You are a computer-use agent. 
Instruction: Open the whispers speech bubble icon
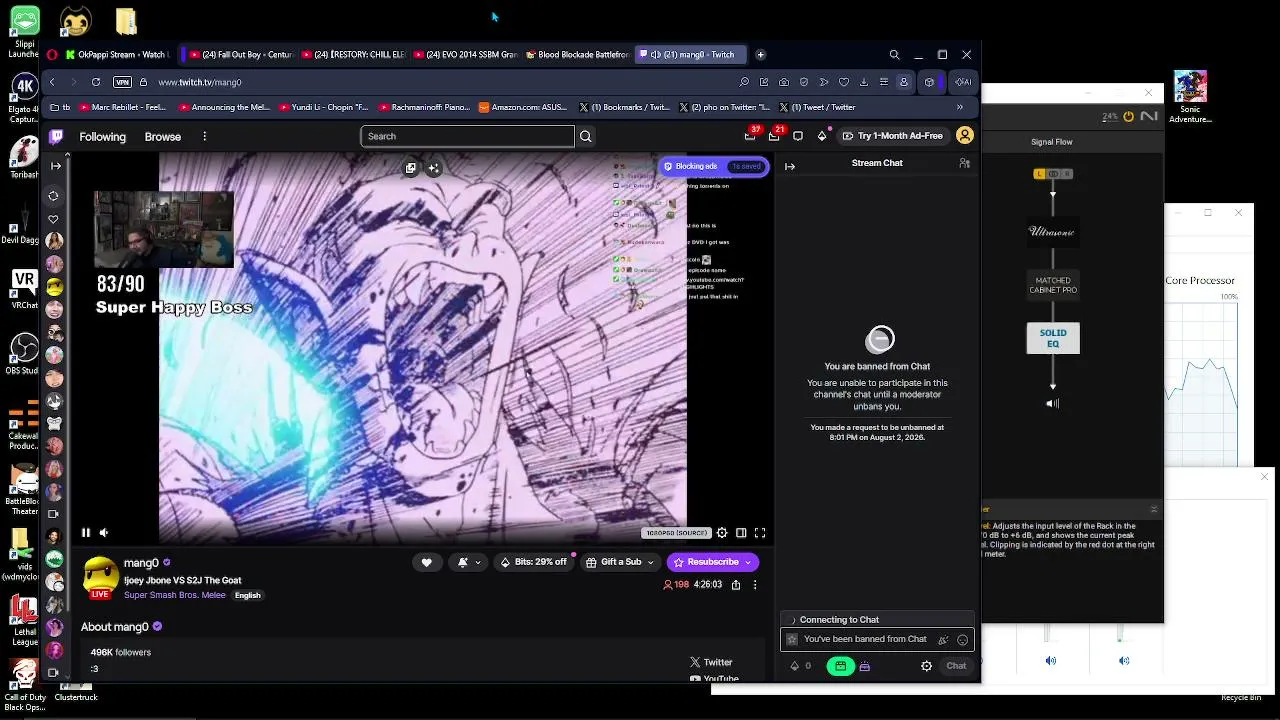click(x=798, y=136)
